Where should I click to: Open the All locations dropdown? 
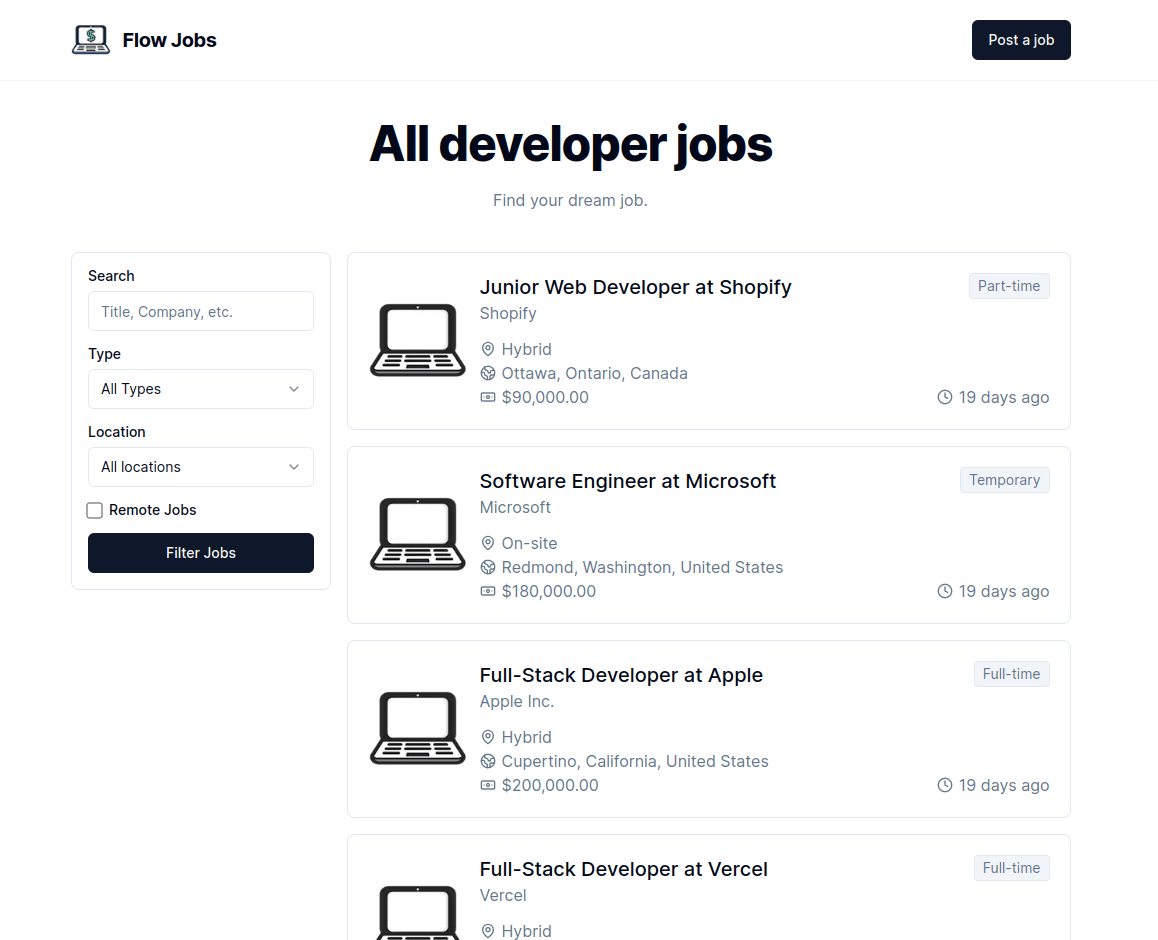(200, 467)
